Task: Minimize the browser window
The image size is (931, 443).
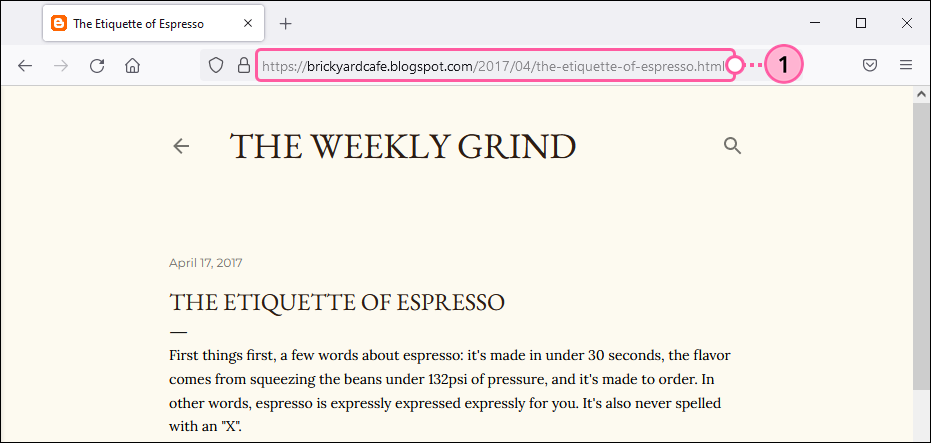Action: pos(815,24)
